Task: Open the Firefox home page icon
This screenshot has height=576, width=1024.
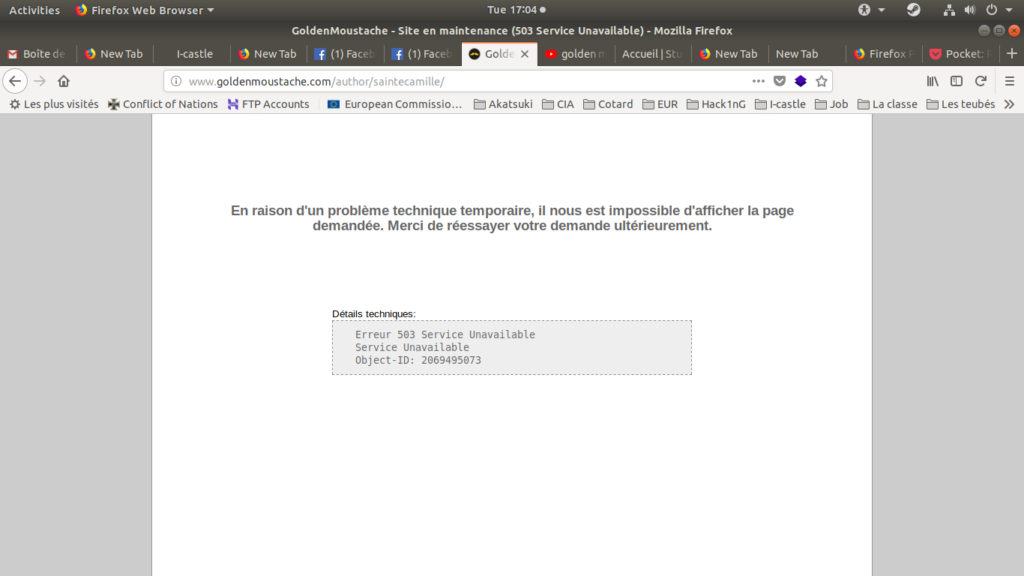Action: pos(63,81)
